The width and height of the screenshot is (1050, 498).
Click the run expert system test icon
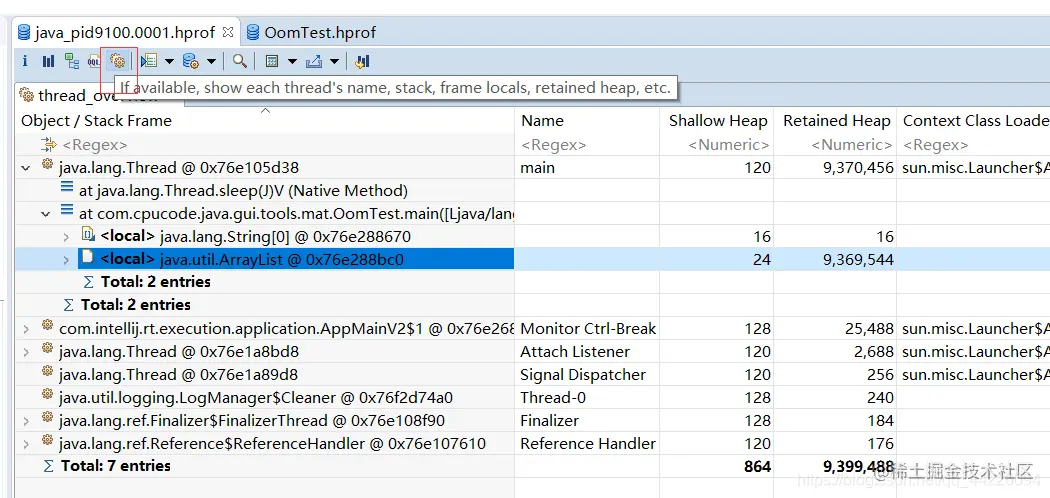(149, 62)
